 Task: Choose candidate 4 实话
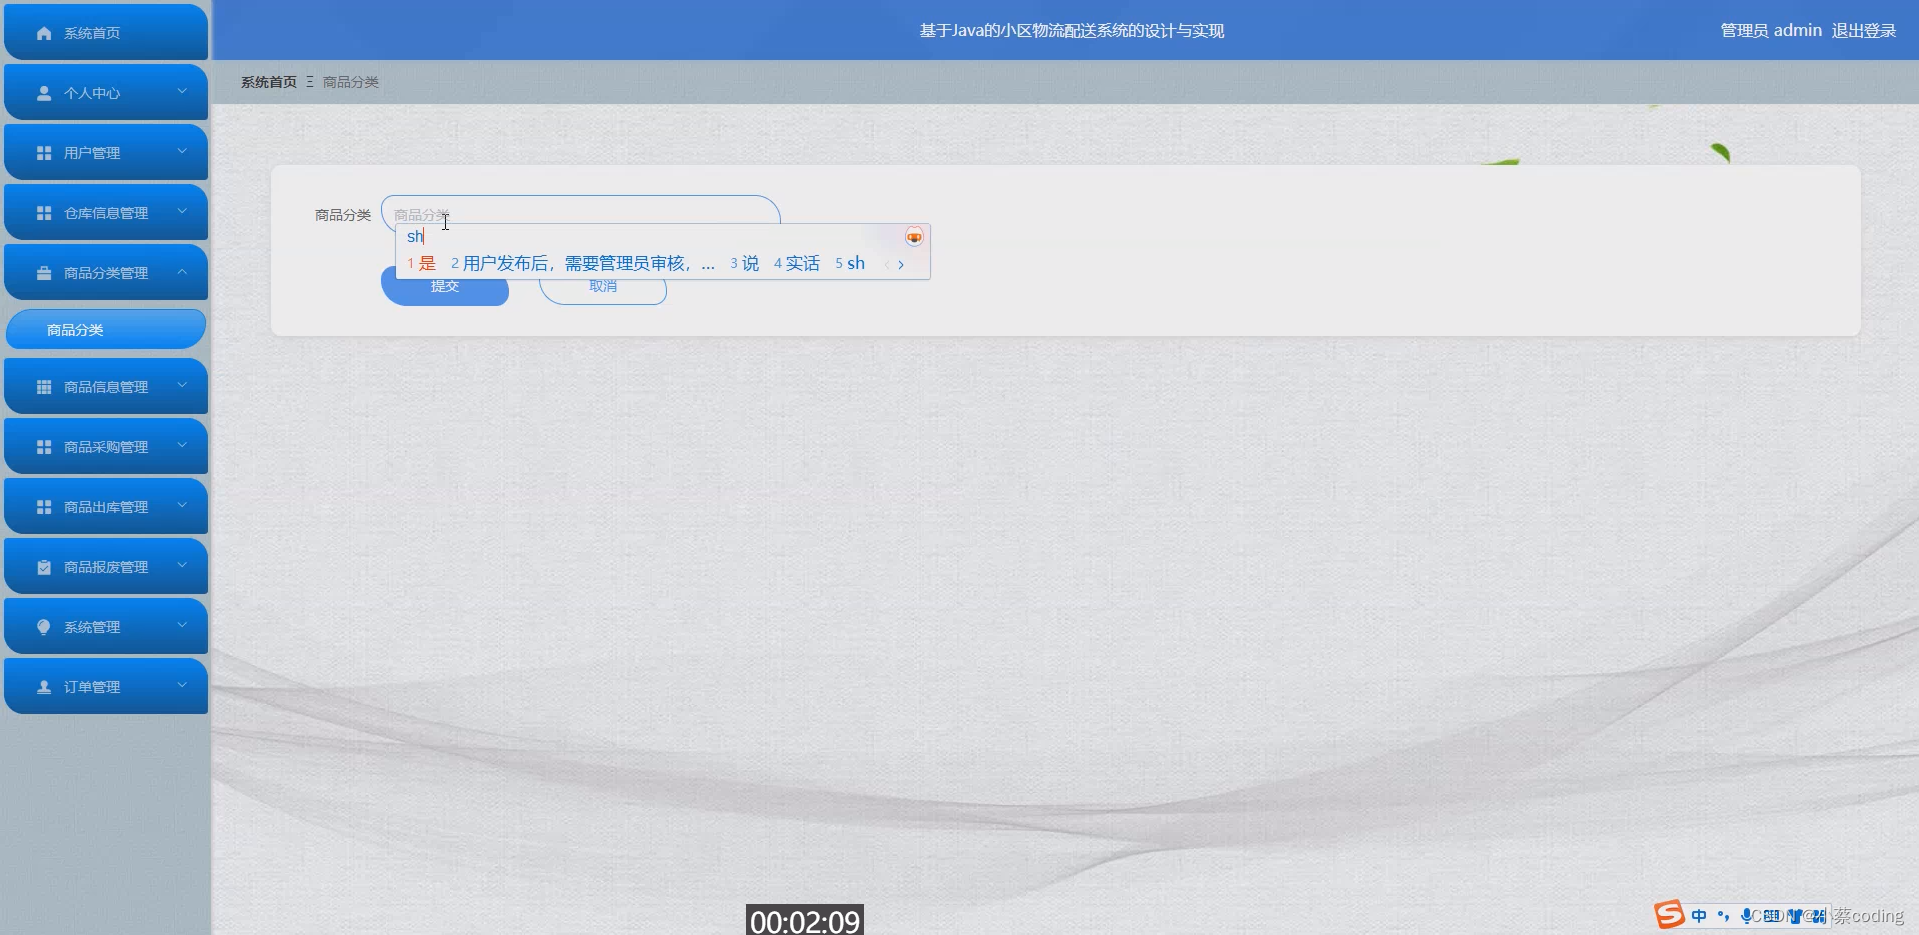click(797, 264)
